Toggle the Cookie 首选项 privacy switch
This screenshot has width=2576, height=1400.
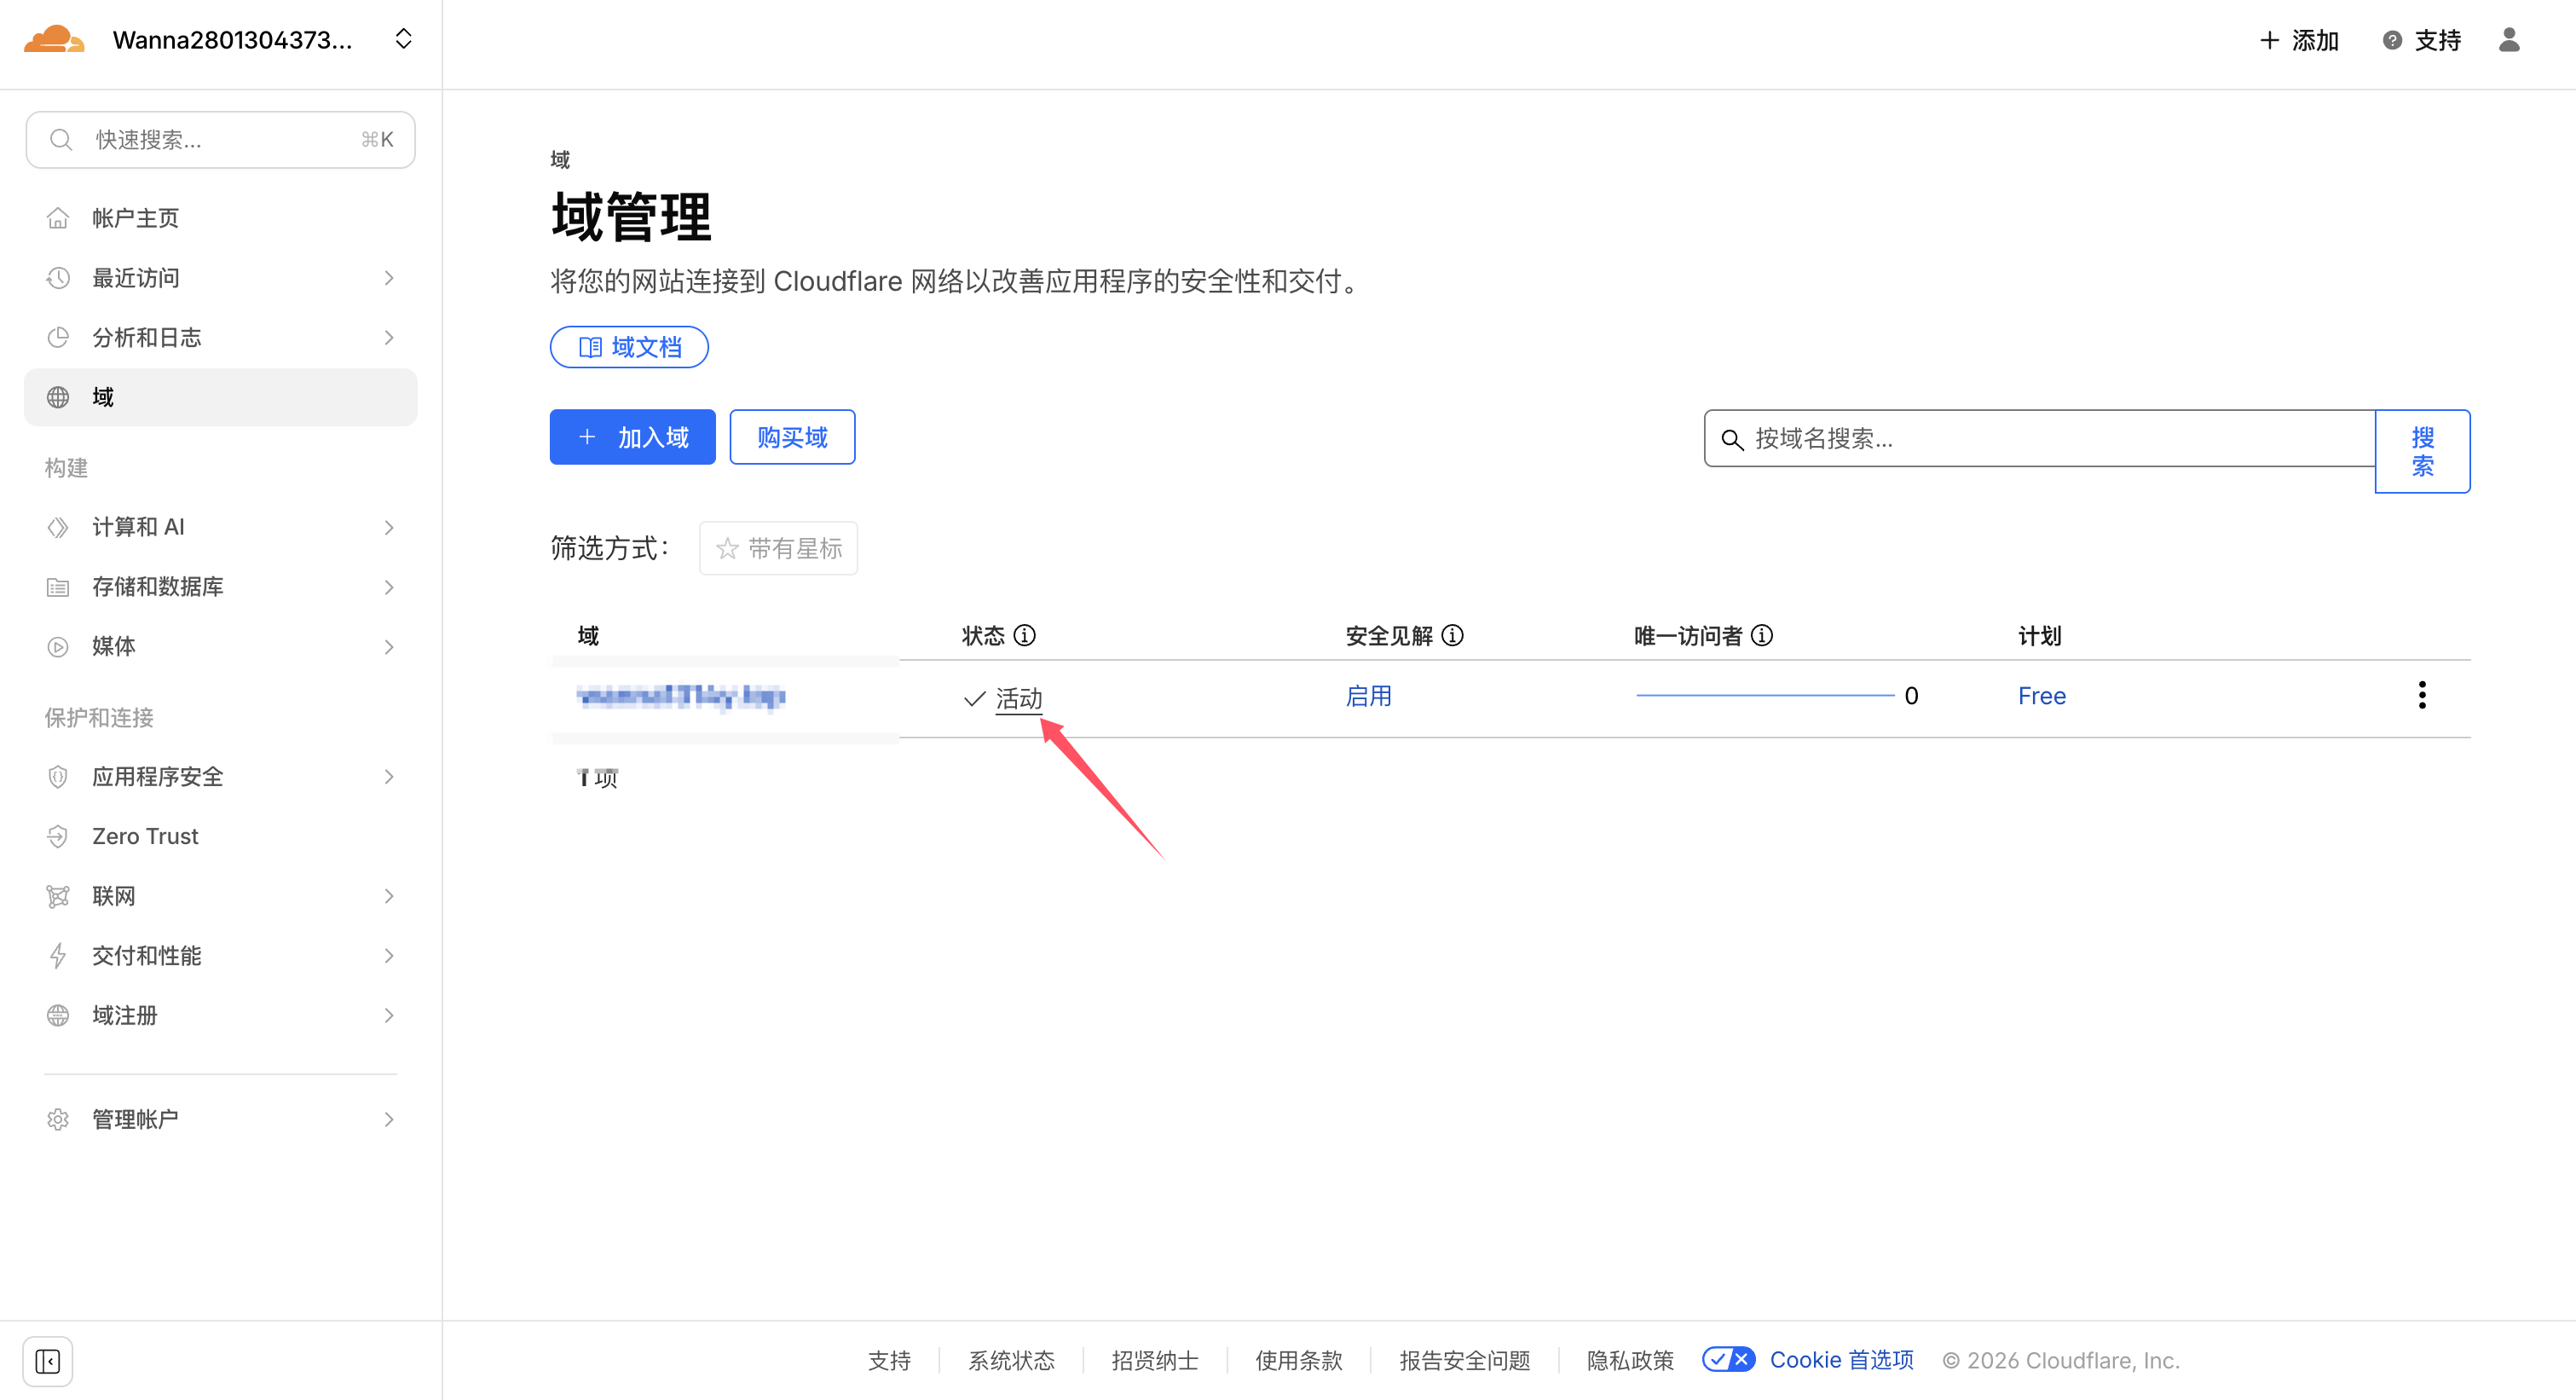(1728, 1360)
